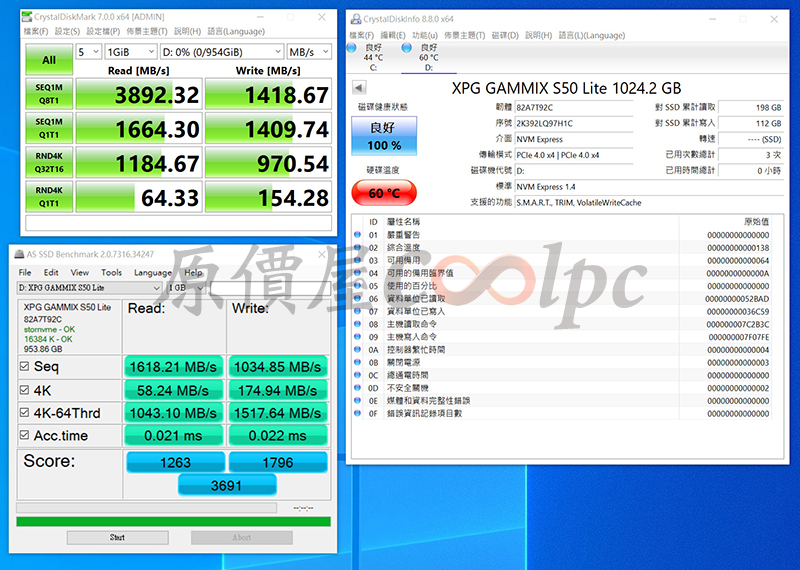800x570 pixels.
Task: Click the AS SSD write score 1796
Action: coord(278,462)
